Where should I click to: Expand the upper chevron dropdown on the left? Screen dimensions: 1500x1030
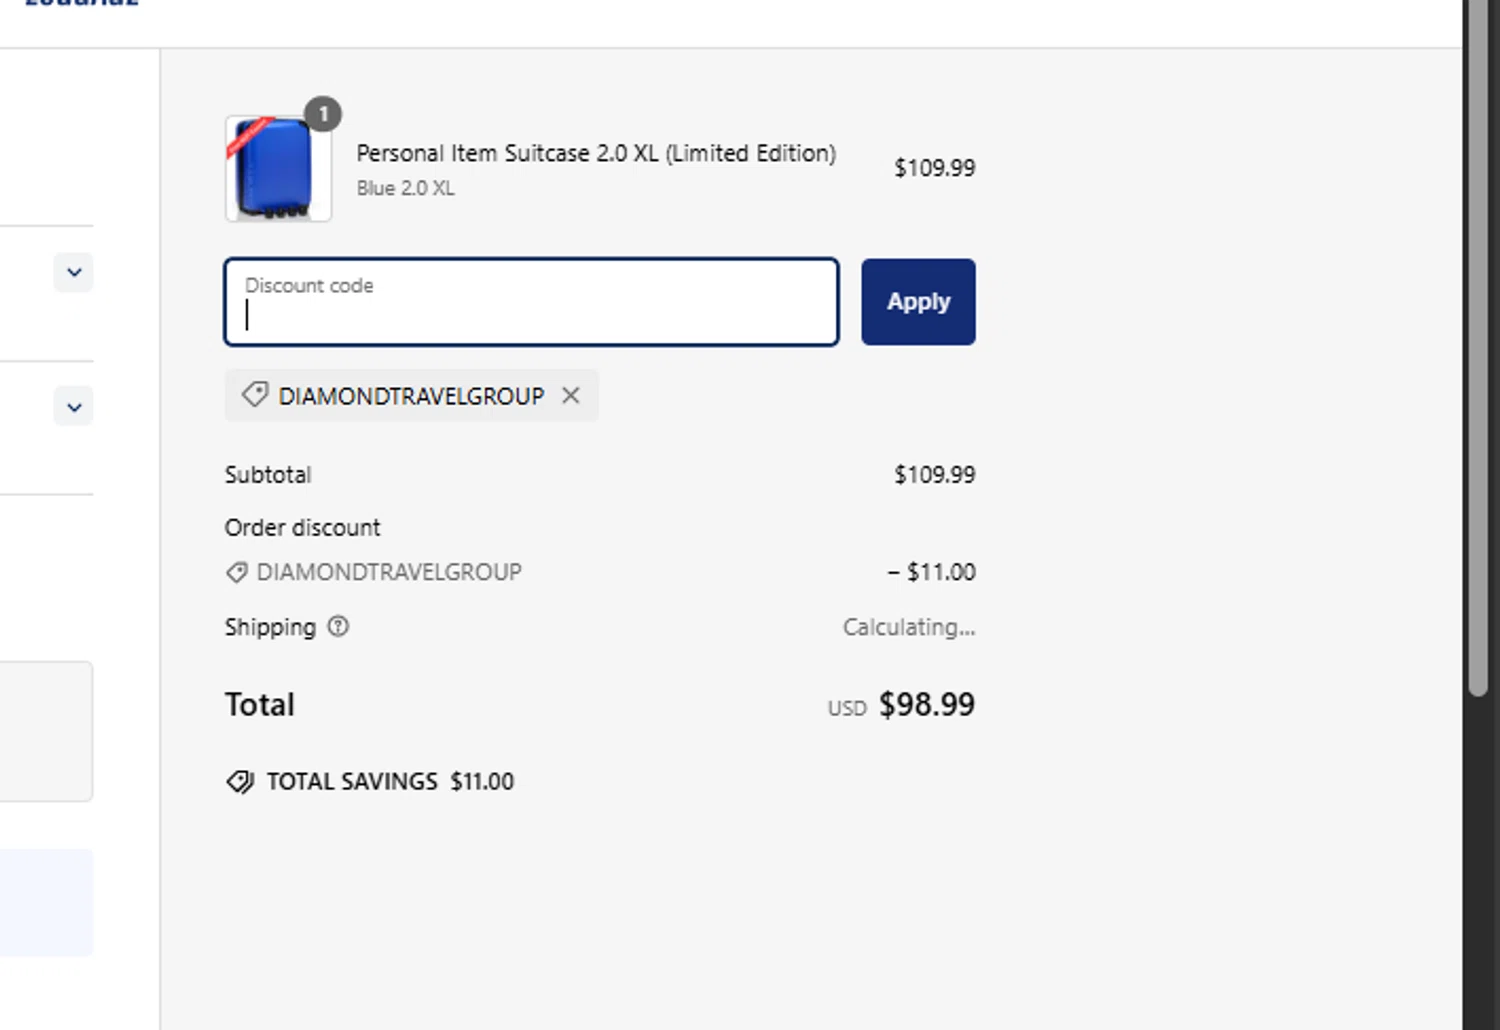74,273
